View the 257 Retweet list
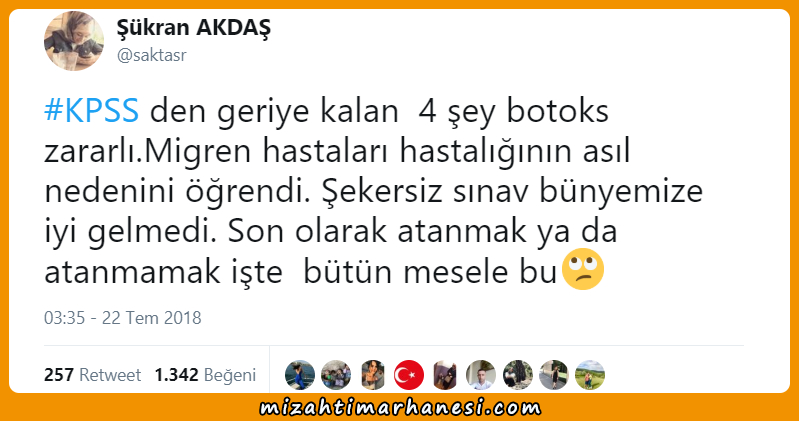Image resolution: width=799 pixels, height=421 pixels. (92, 375)
